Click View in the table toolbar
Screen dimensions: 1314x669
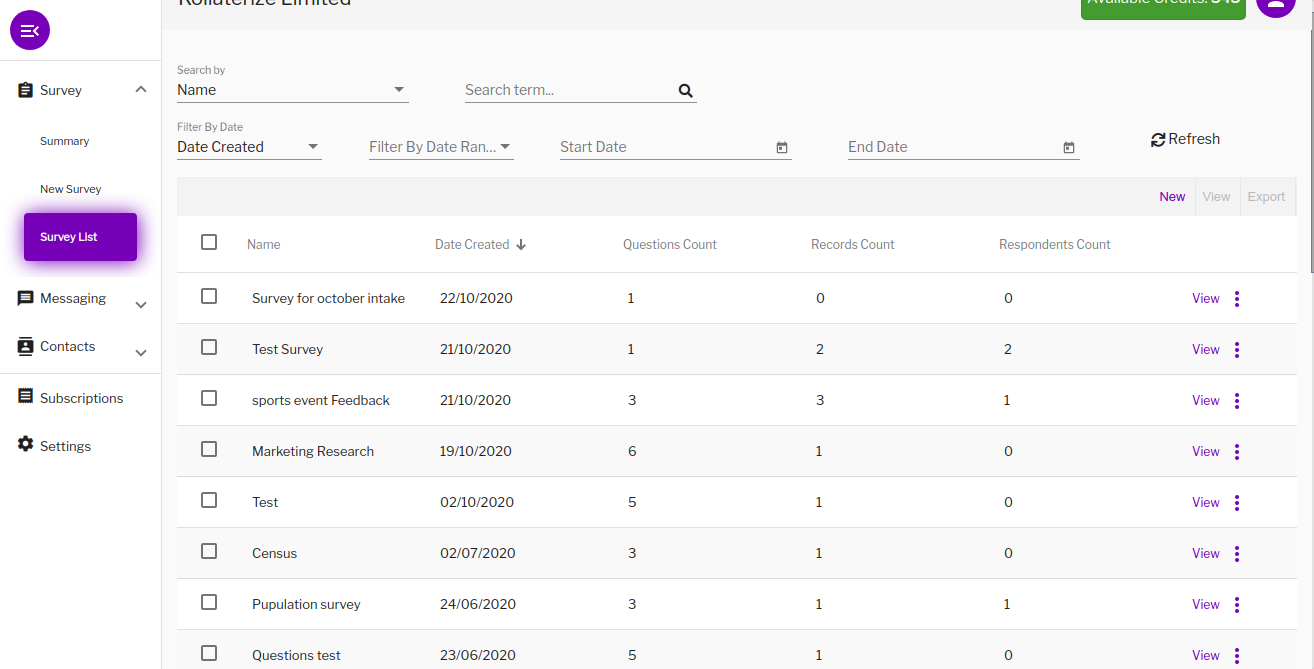[1216, 197]
